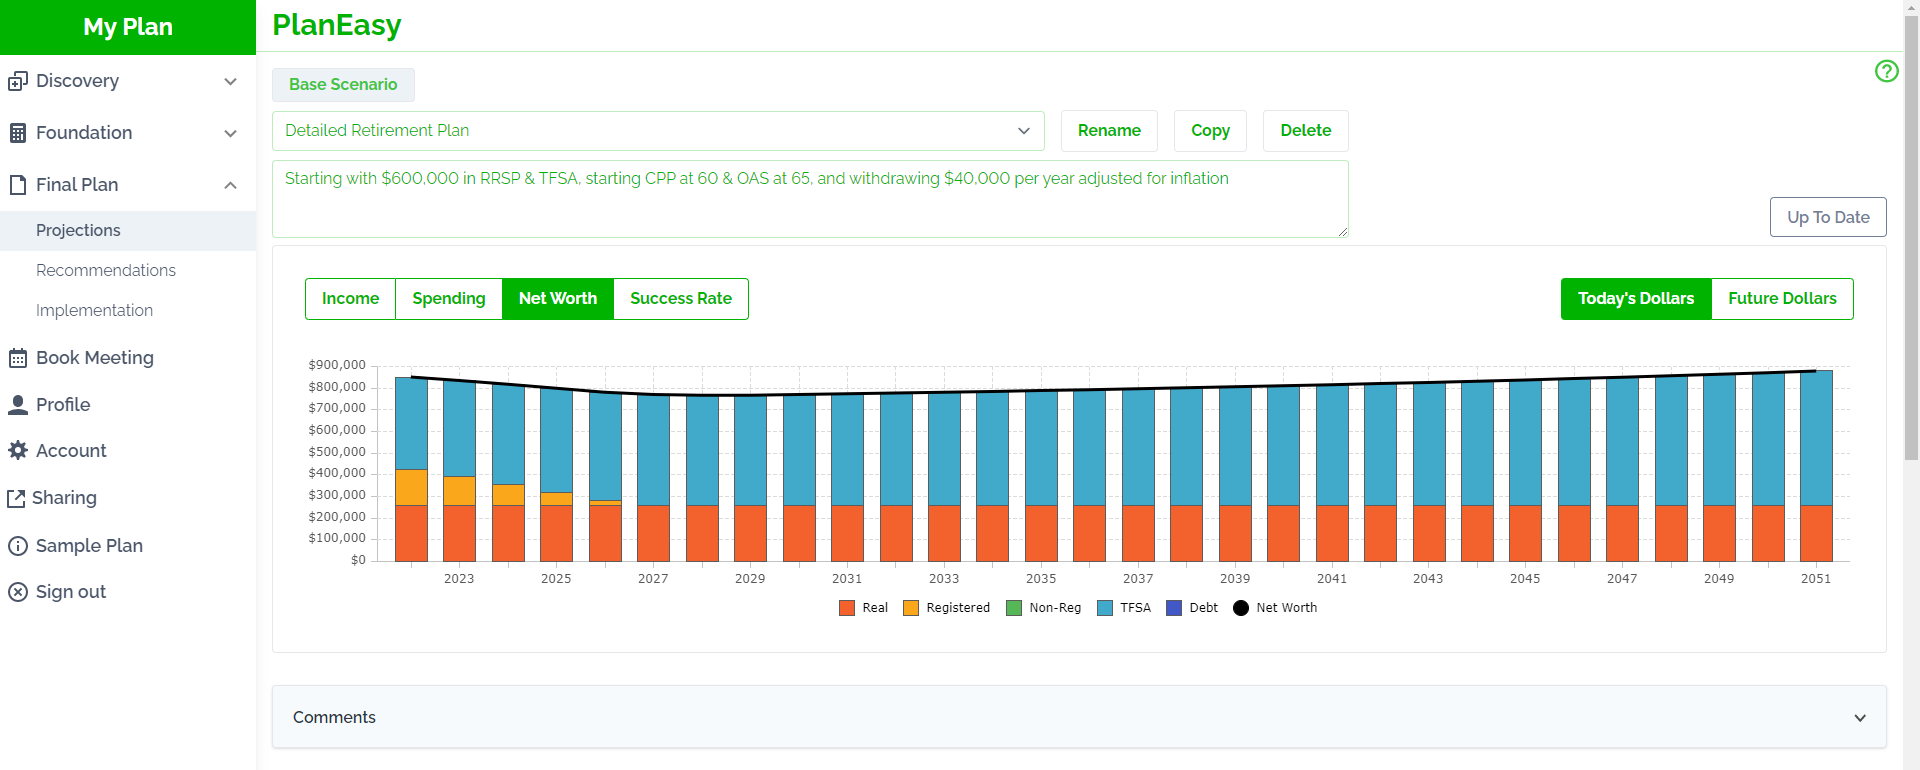Screen dimensions: 1920x770
Task: Toggle Registered series in chart legend
Action: (x=946, y=608)
